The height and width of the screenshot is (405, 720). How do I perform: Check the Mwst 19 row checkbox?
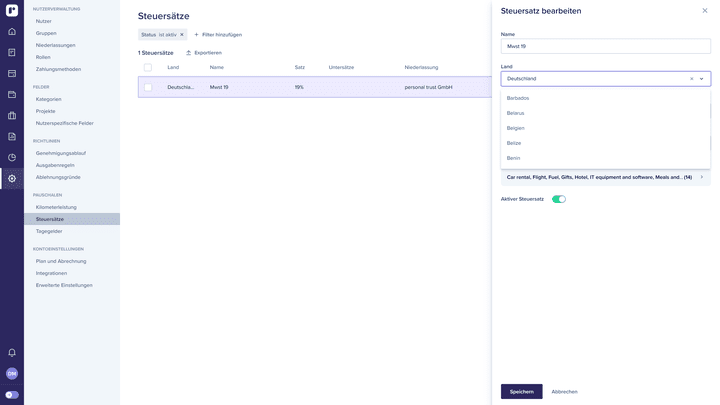148,87
